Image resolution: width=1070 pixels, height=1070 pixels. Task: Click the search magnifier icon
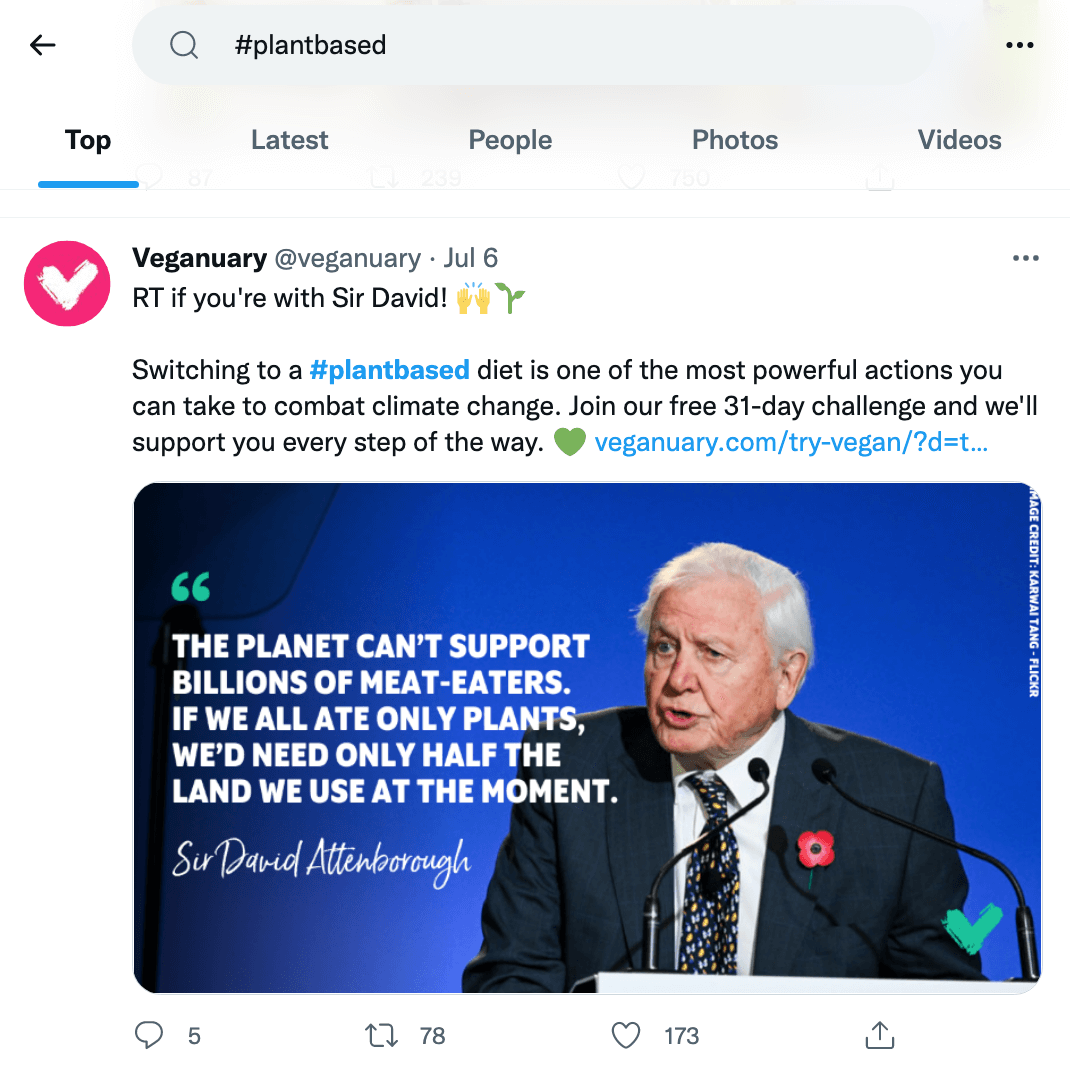coord(184,45)
